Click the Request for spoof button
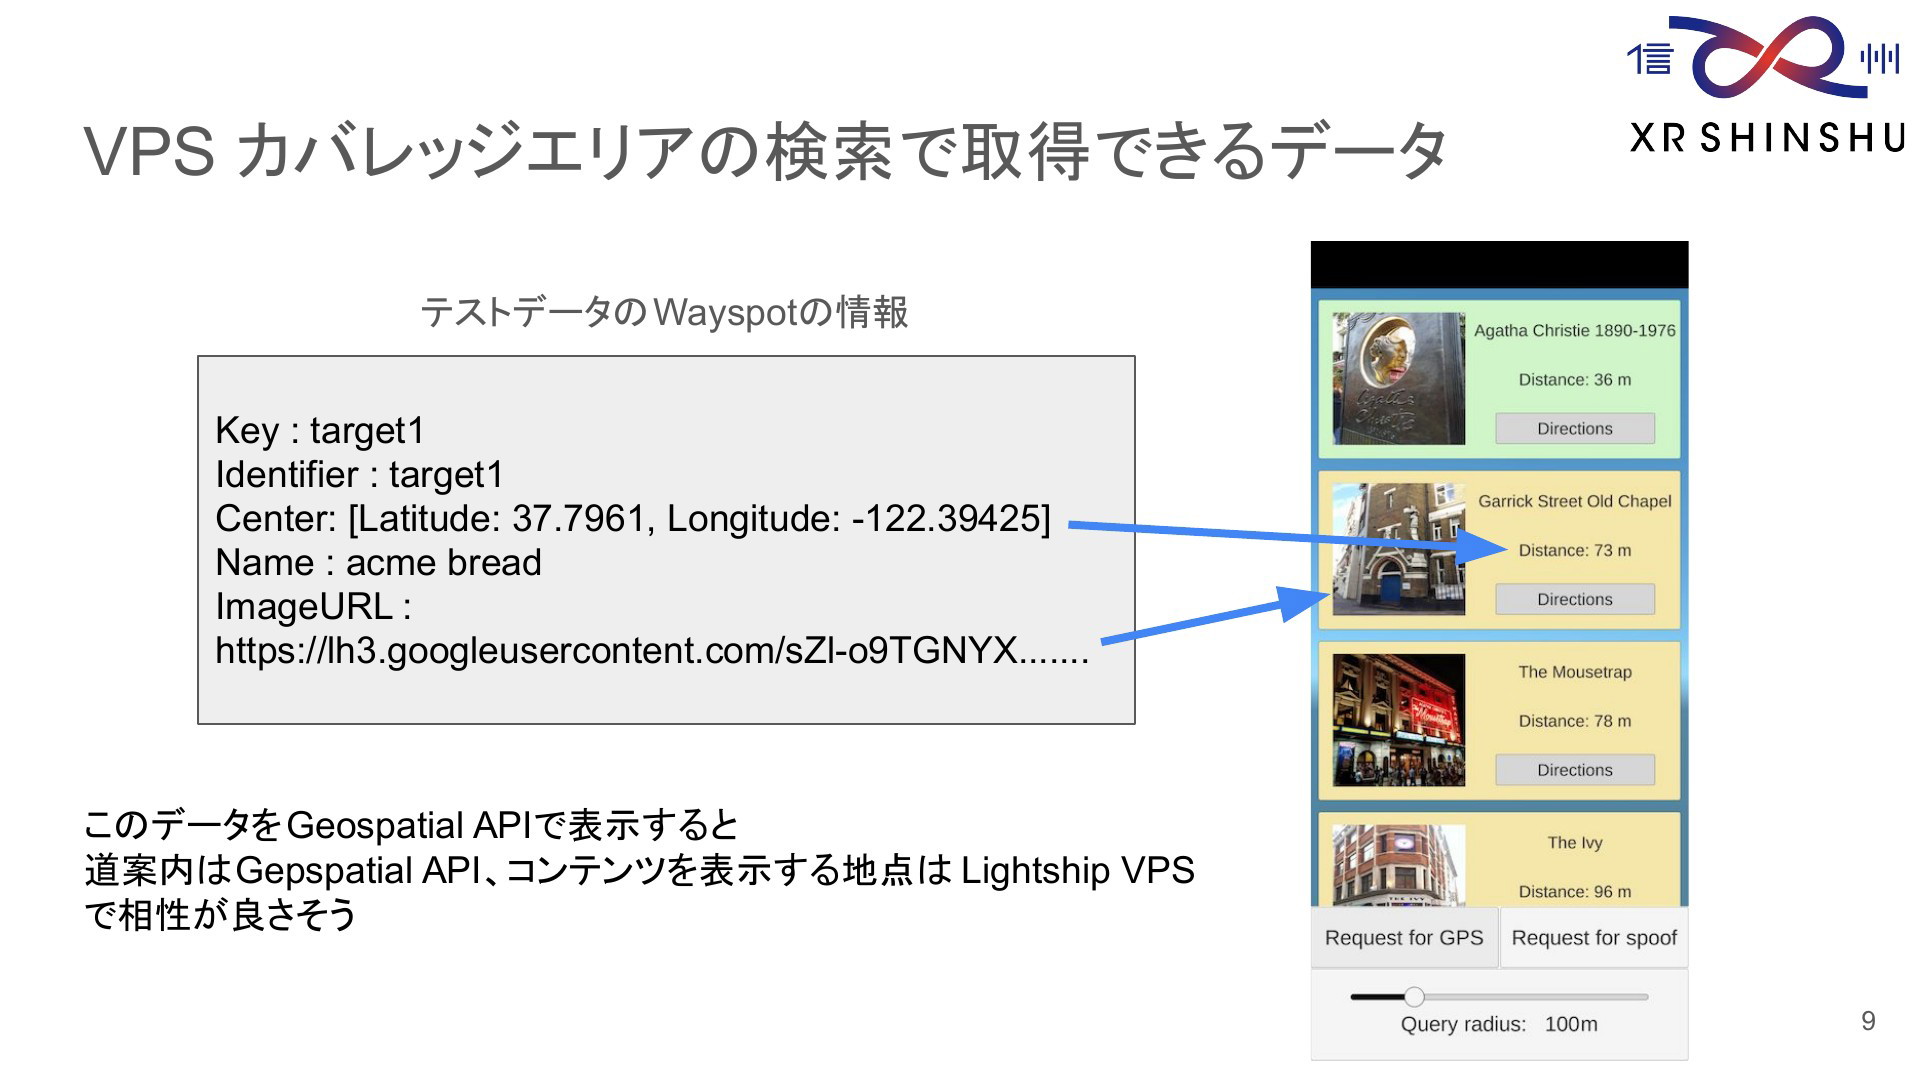The image size is (1920, 1080). pos(1594,938)
